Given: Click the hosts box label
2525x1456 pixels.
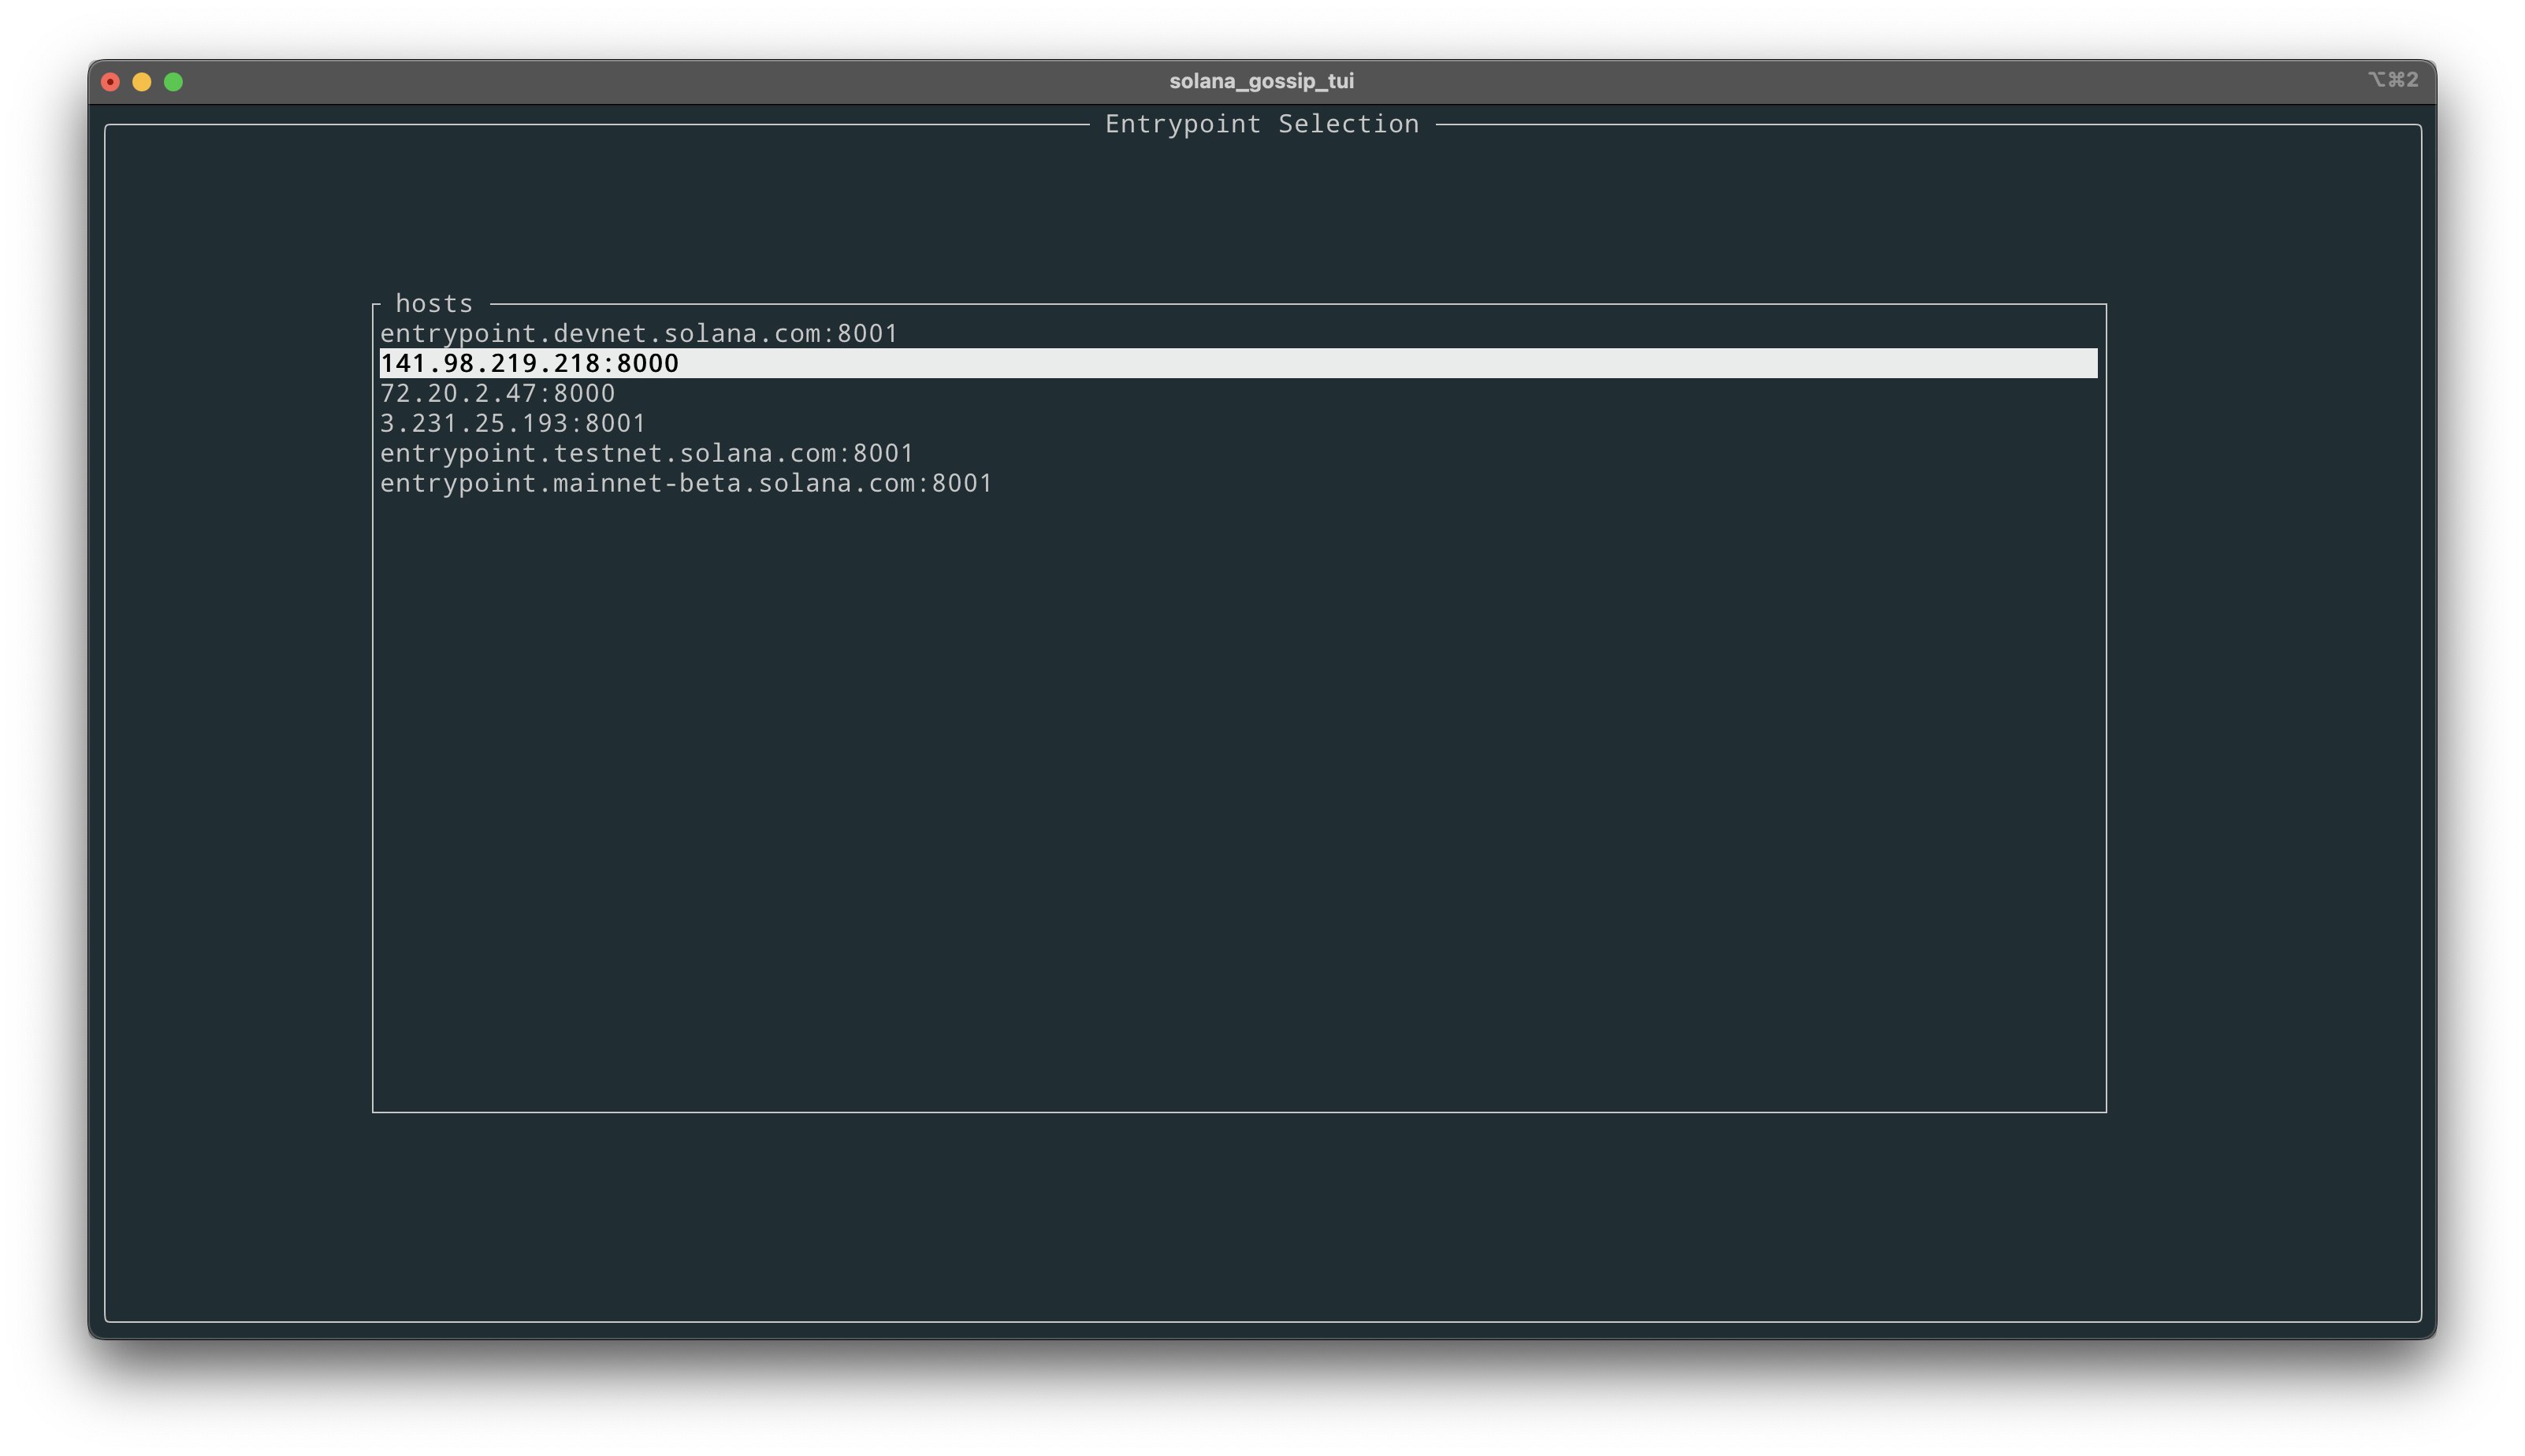Looking at the screenshot, I should point(433,303).
